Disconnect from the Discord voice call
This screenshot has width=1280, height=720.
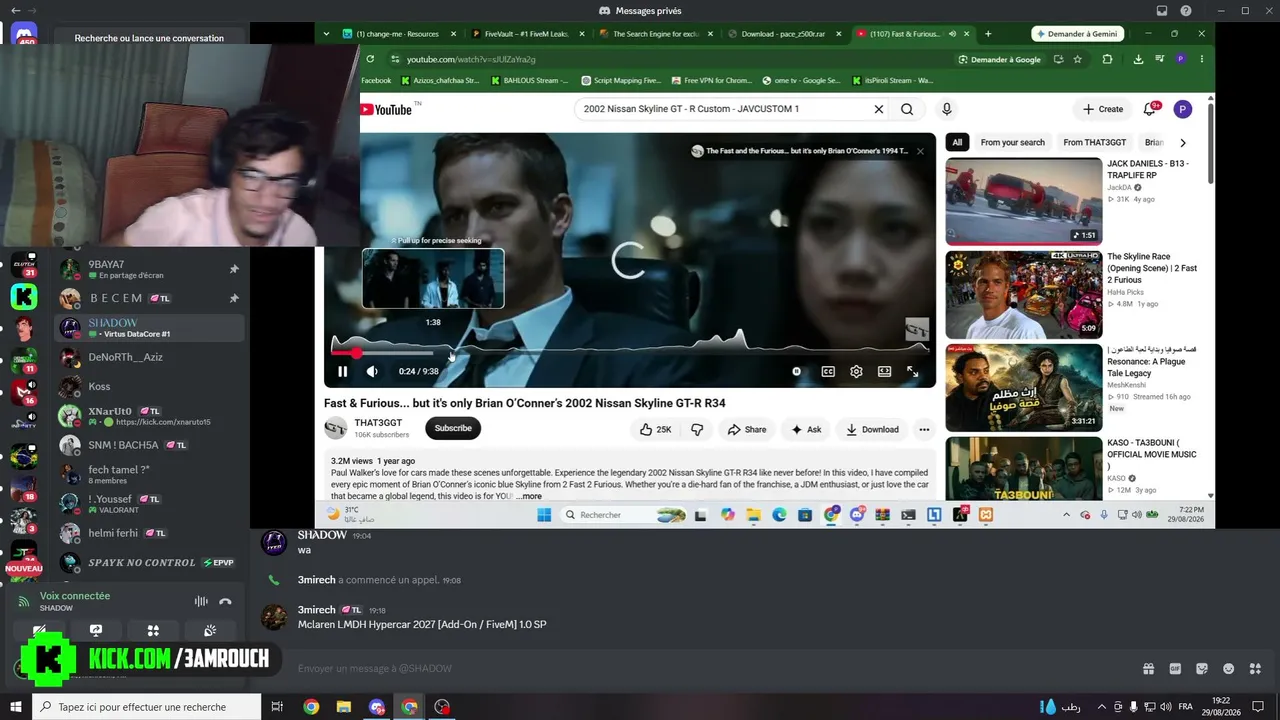[x=225, y=601]
